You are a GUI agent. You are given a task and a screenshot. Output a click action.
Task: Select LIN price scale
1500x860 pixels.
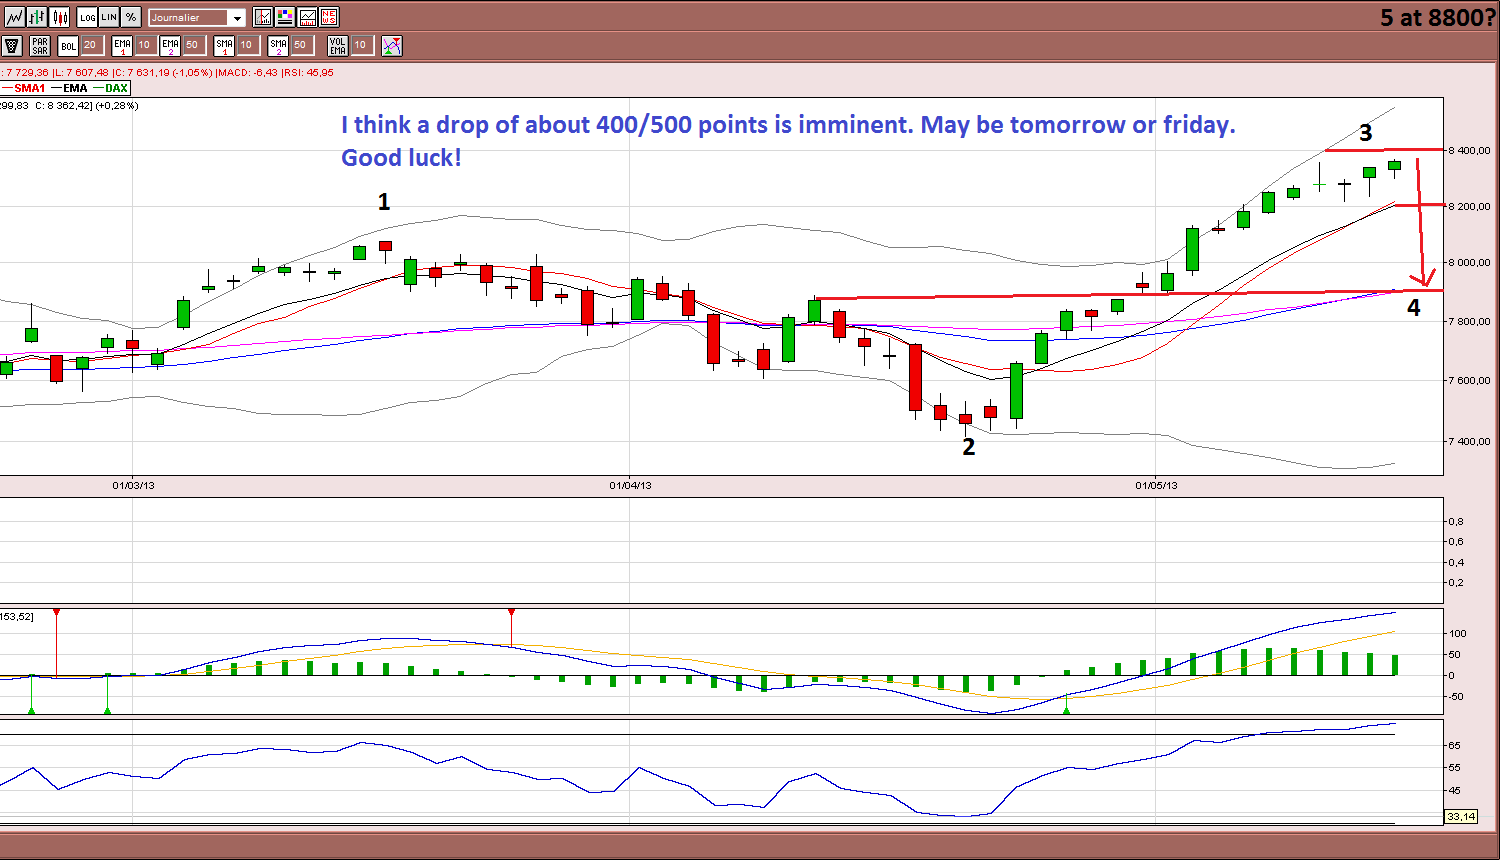point(109,17)
